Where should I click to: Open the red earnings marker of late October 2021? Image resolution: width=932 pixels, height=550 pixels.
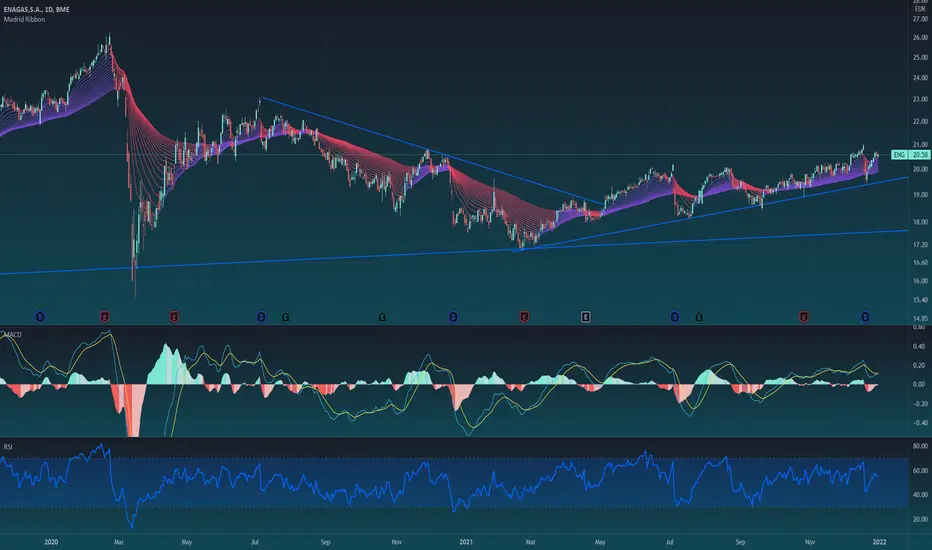coord(804,317)
